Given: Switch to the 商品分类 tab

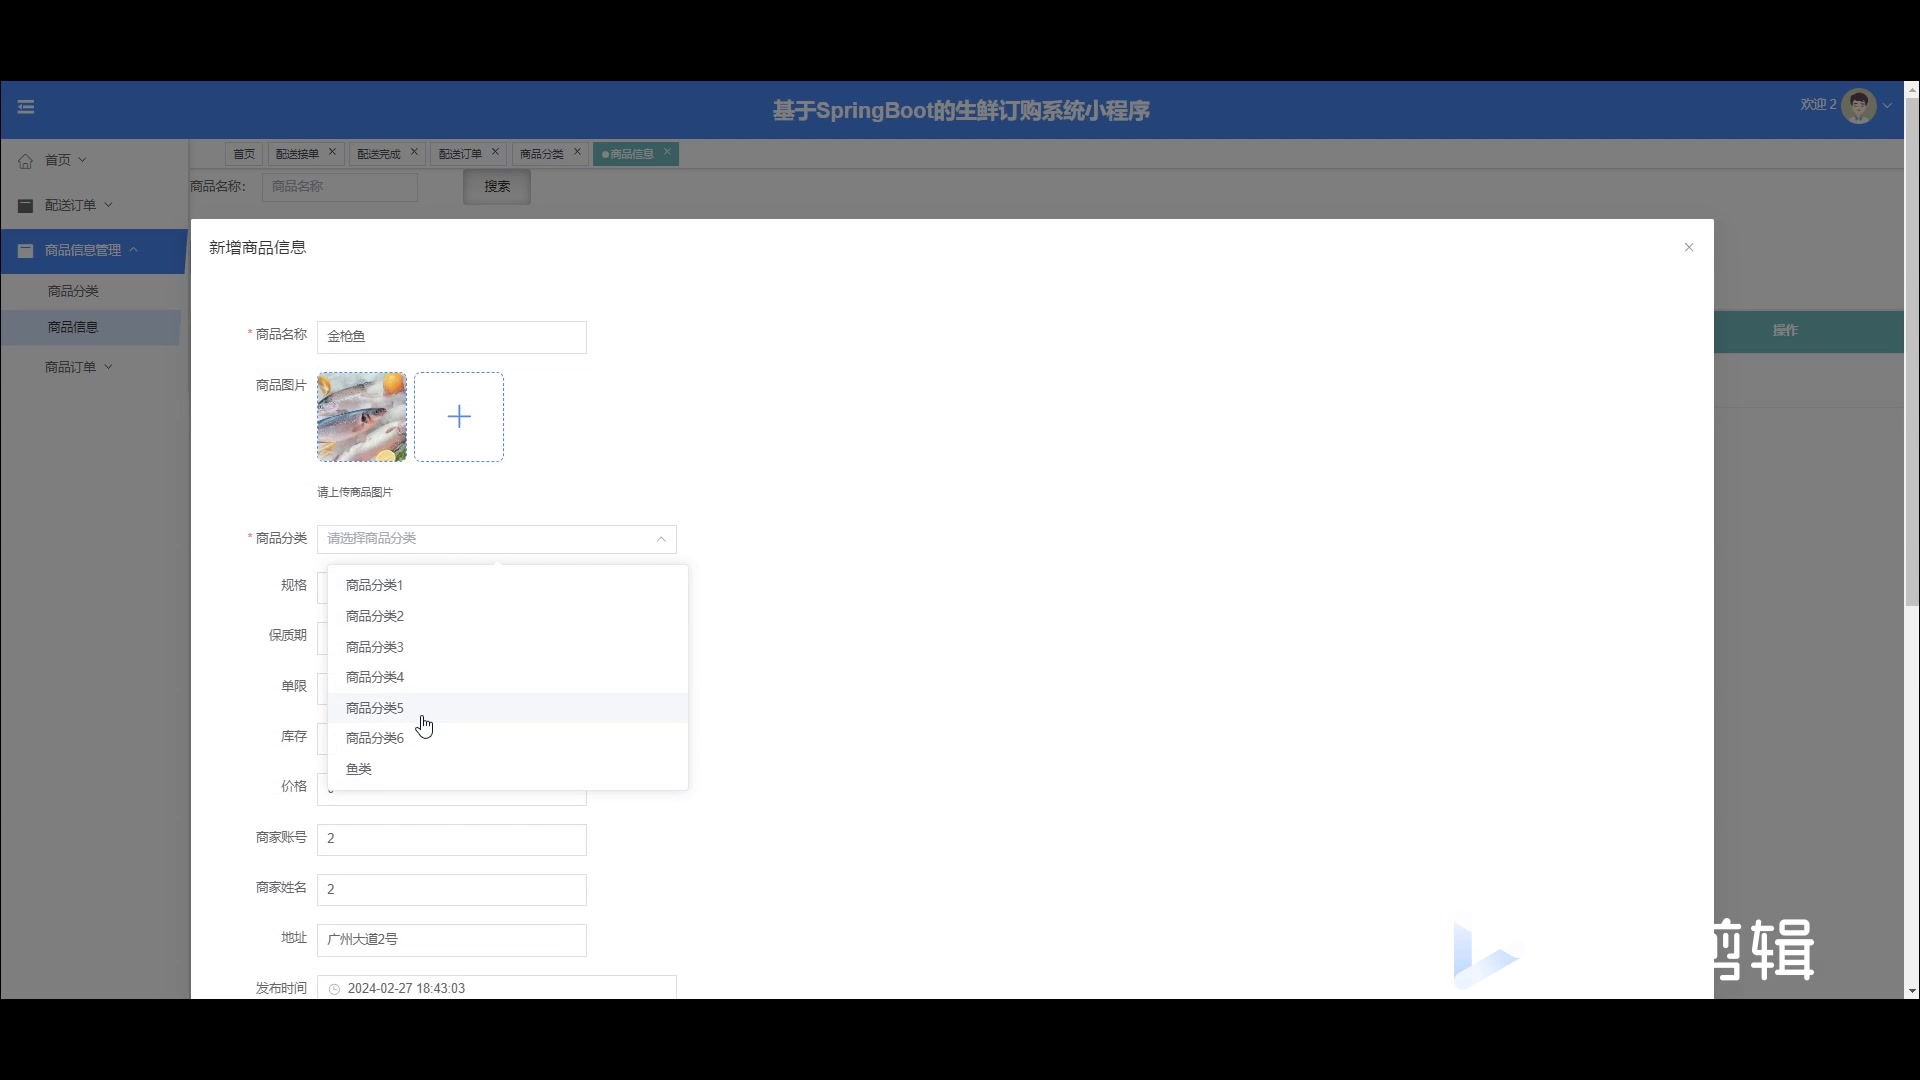Looking at the screenshot, I should tap(541, 154).
